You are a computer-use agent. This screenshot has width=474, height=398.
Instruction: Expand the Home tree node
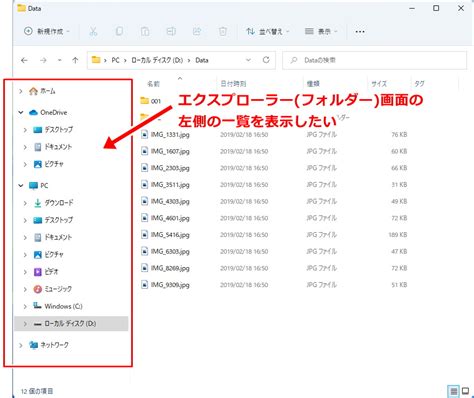[21, 91]
